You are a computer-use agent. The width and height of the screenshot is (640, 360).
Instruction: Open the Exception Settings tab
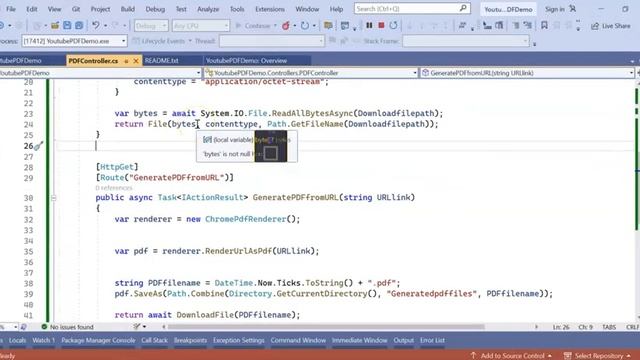click(x=239, y=340)
